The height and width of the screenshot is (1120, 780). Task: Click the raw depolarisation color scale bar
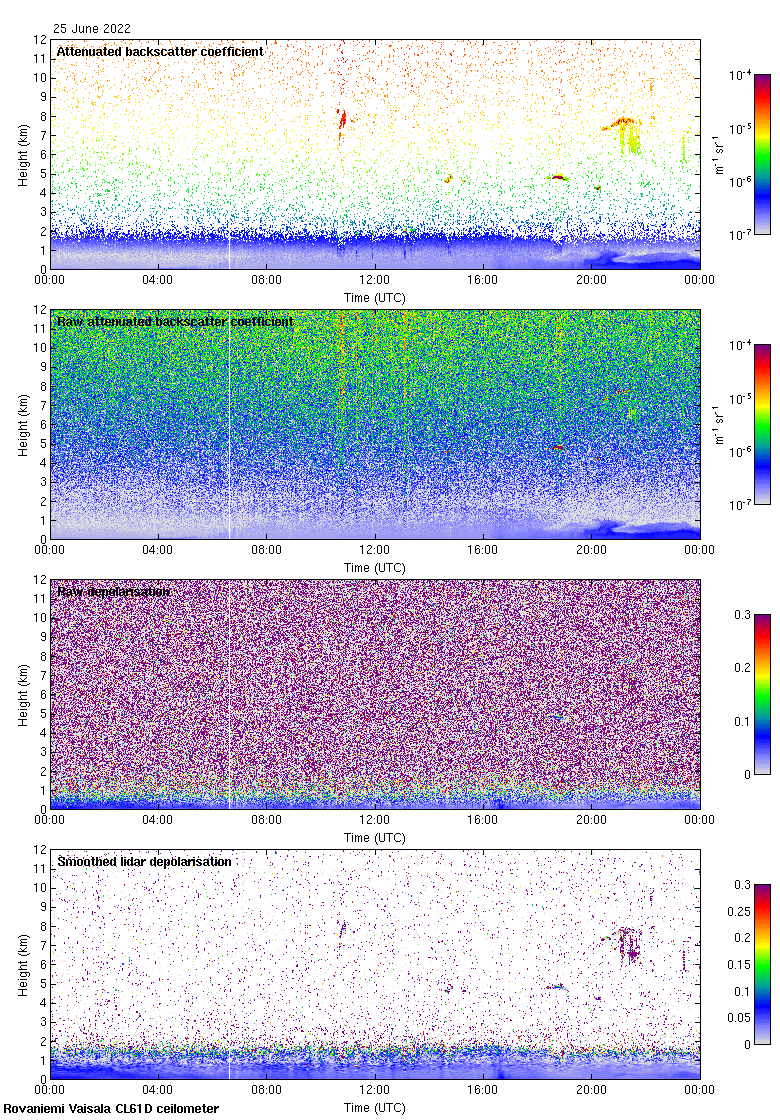[762, 694]
